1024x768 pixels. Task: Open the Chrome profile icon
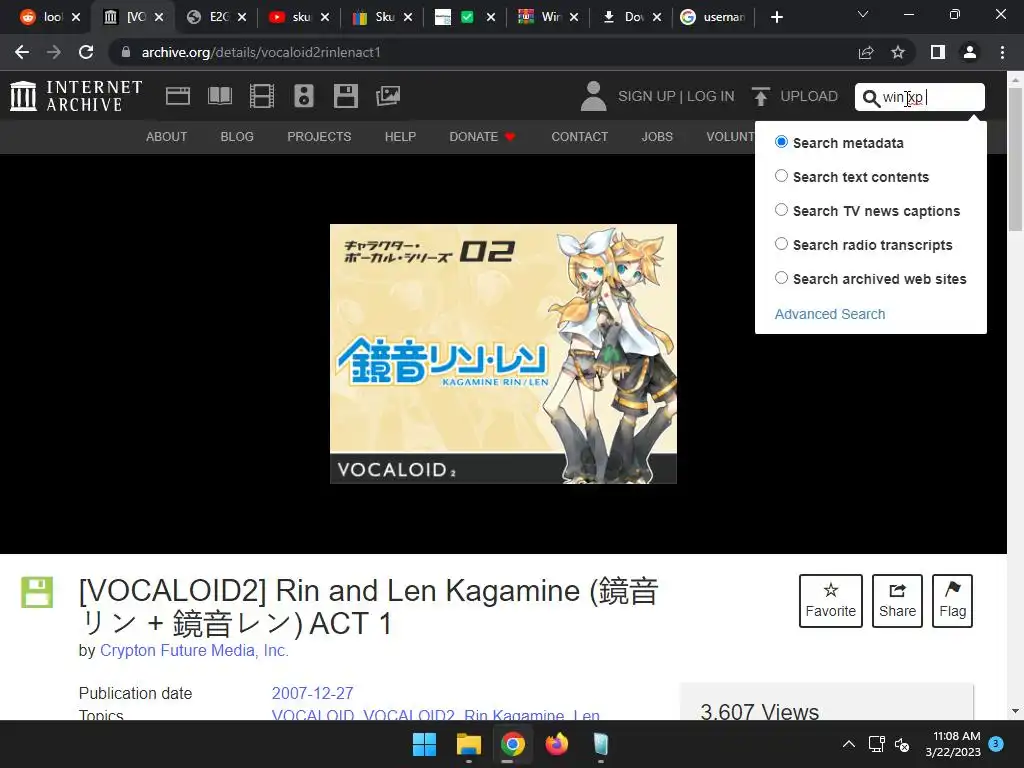[x=970, y=52]
